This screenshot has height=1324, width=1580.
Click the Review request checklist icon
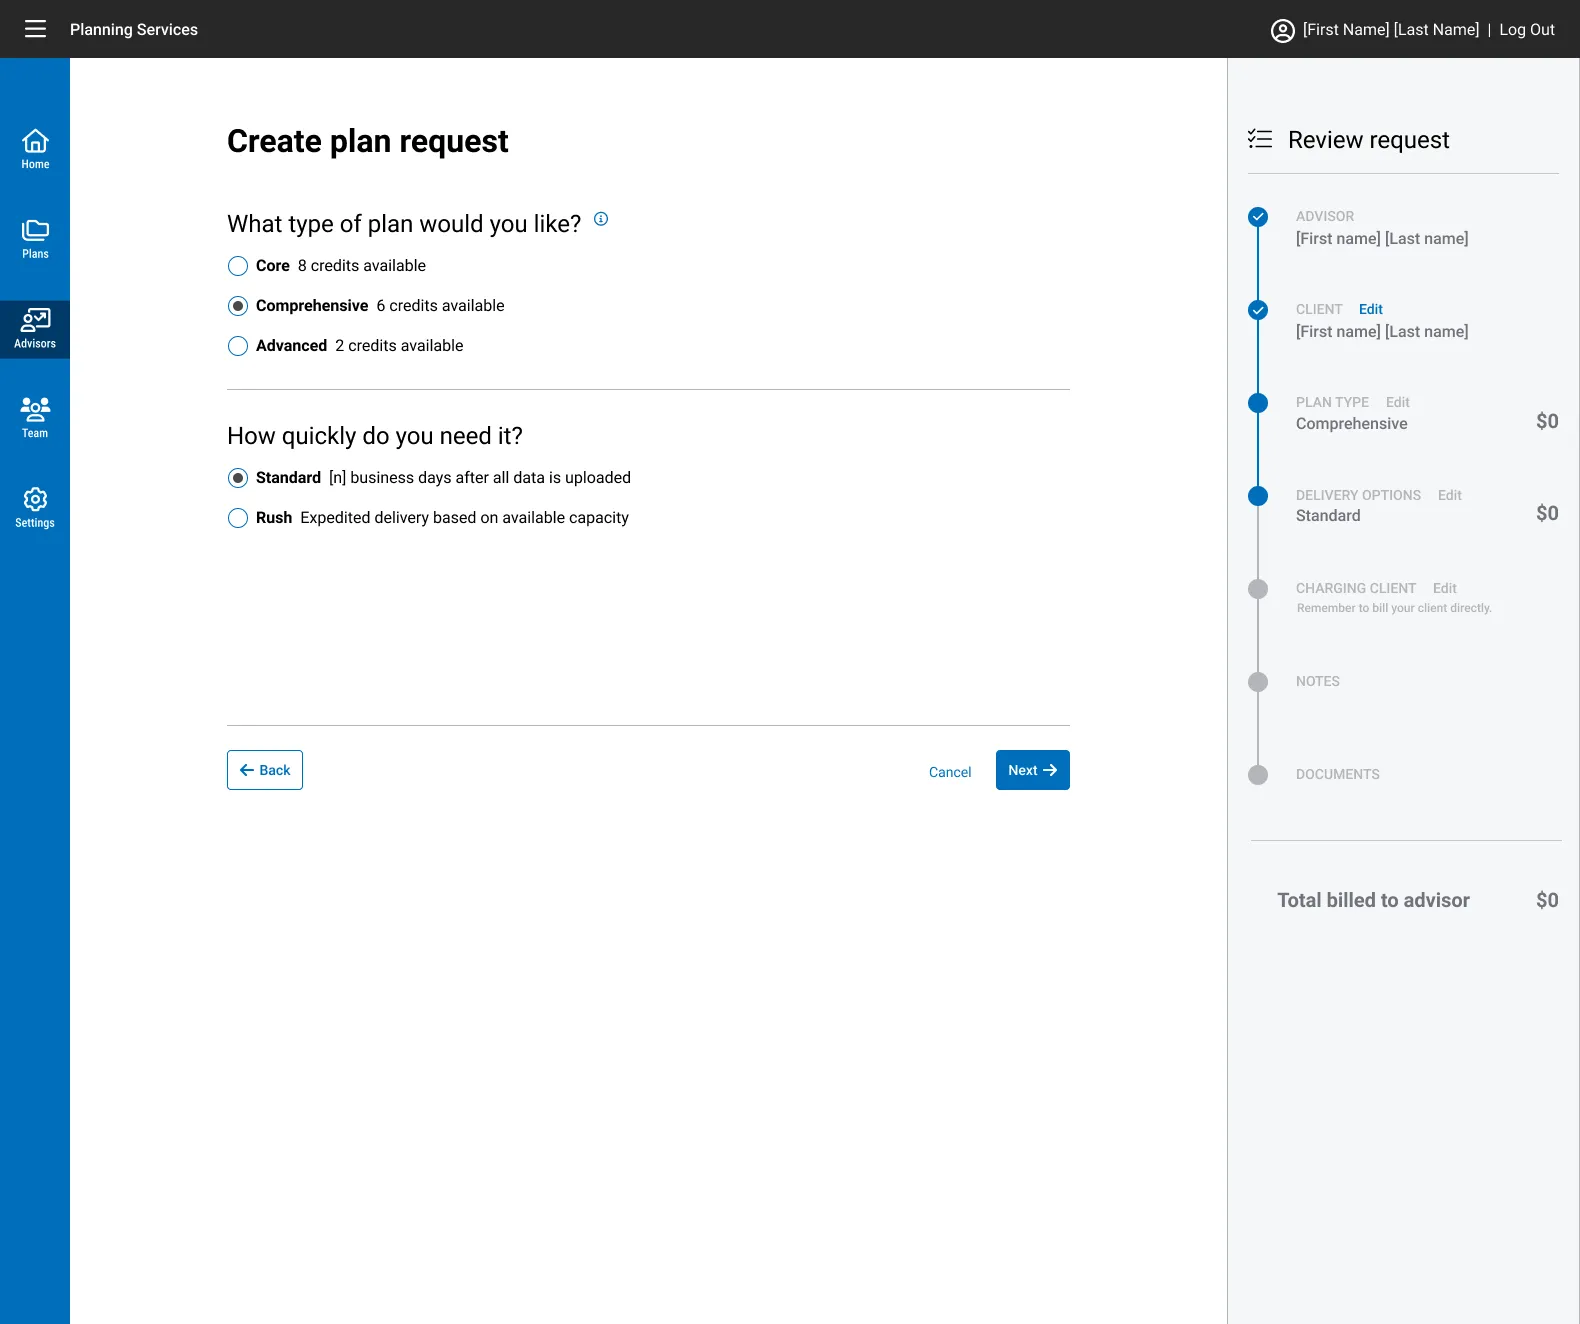(x=1260, y=139)
